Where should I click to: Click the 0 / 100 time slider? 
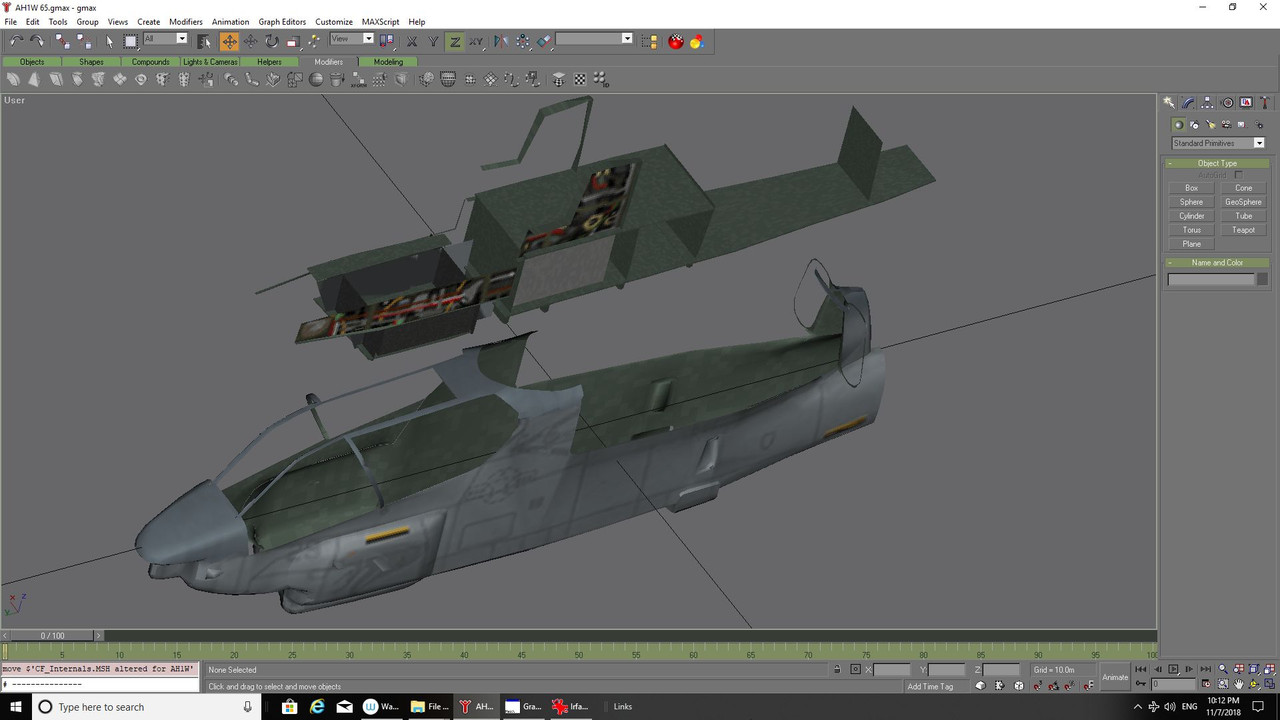tap(52, 635)
